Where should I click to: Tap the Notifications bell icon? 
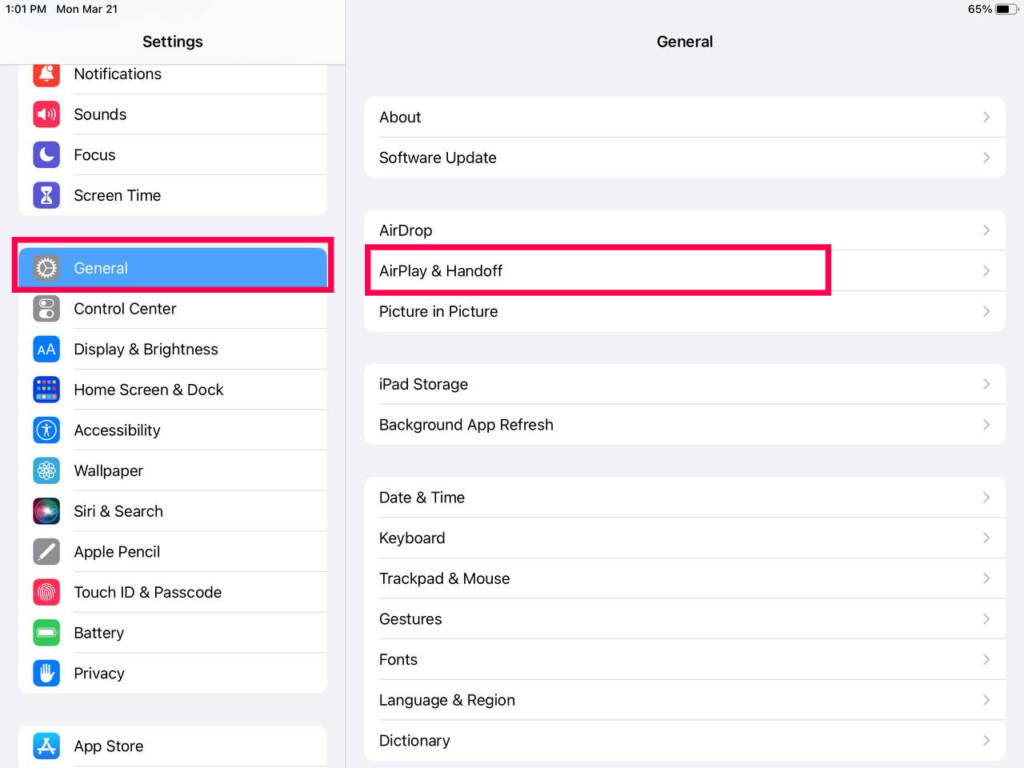46,74
